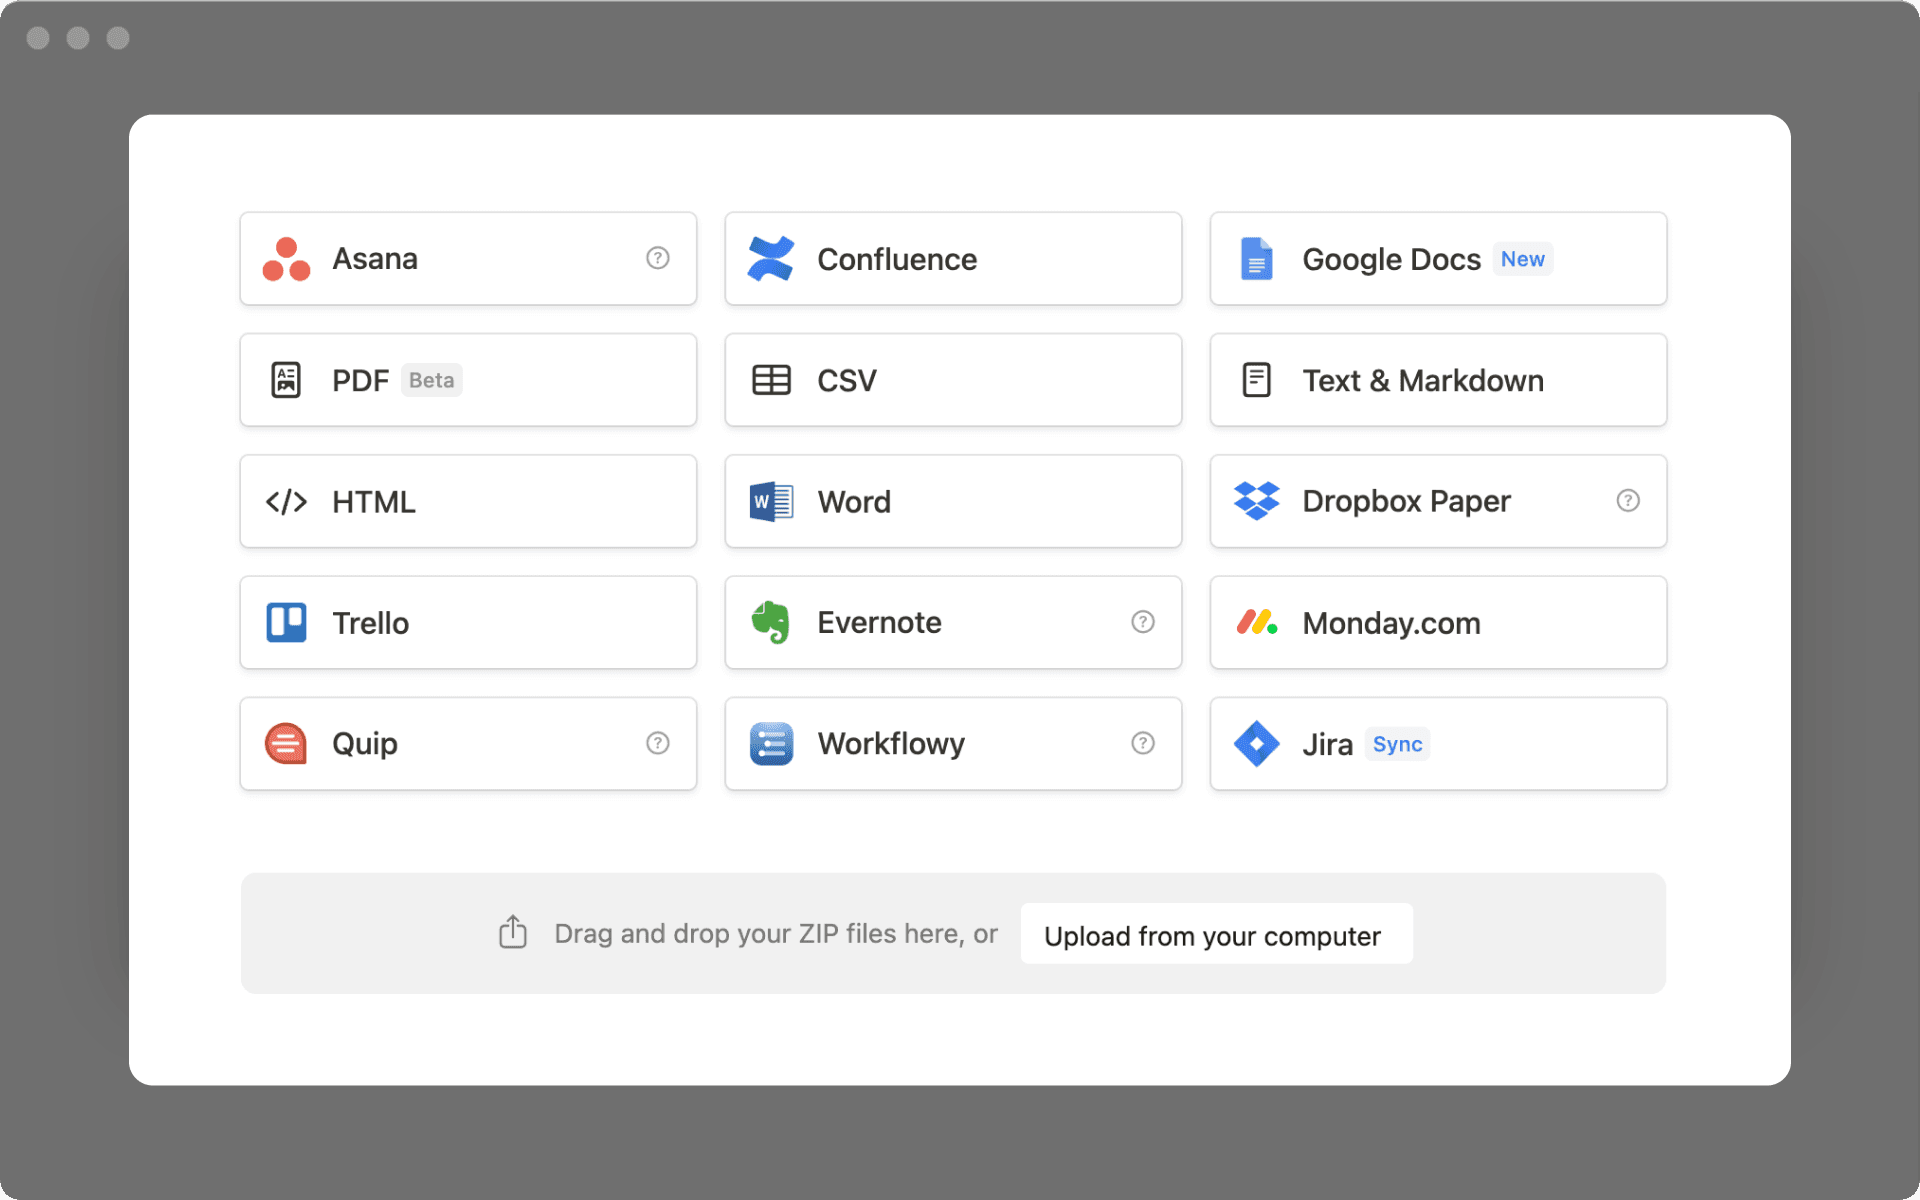Select the Dropbox Paper icon

click(1257, 501)
